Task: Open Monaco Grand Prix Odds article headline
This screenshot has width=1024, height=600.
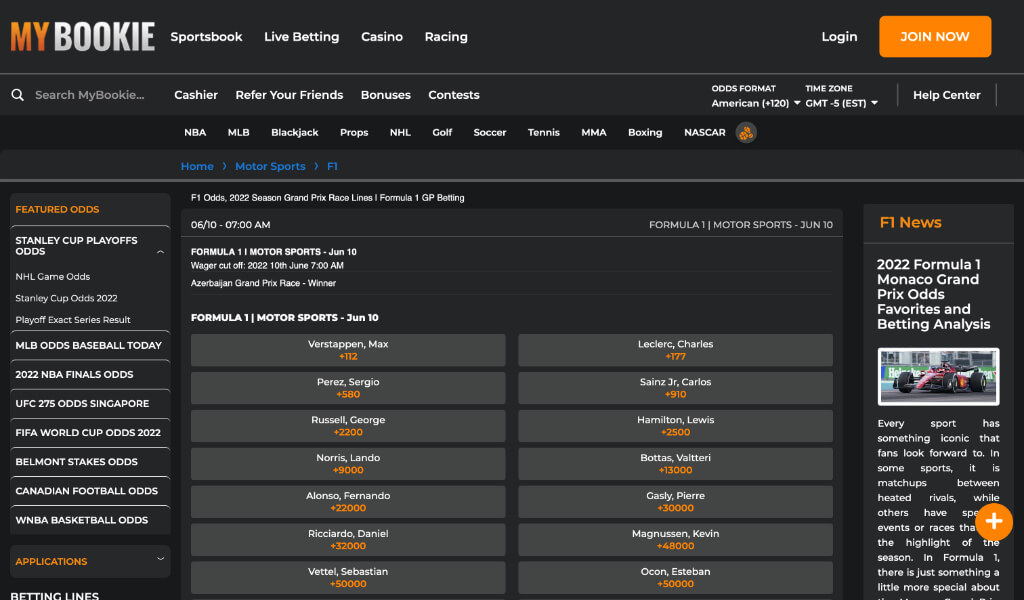Action: pos(934,294)
